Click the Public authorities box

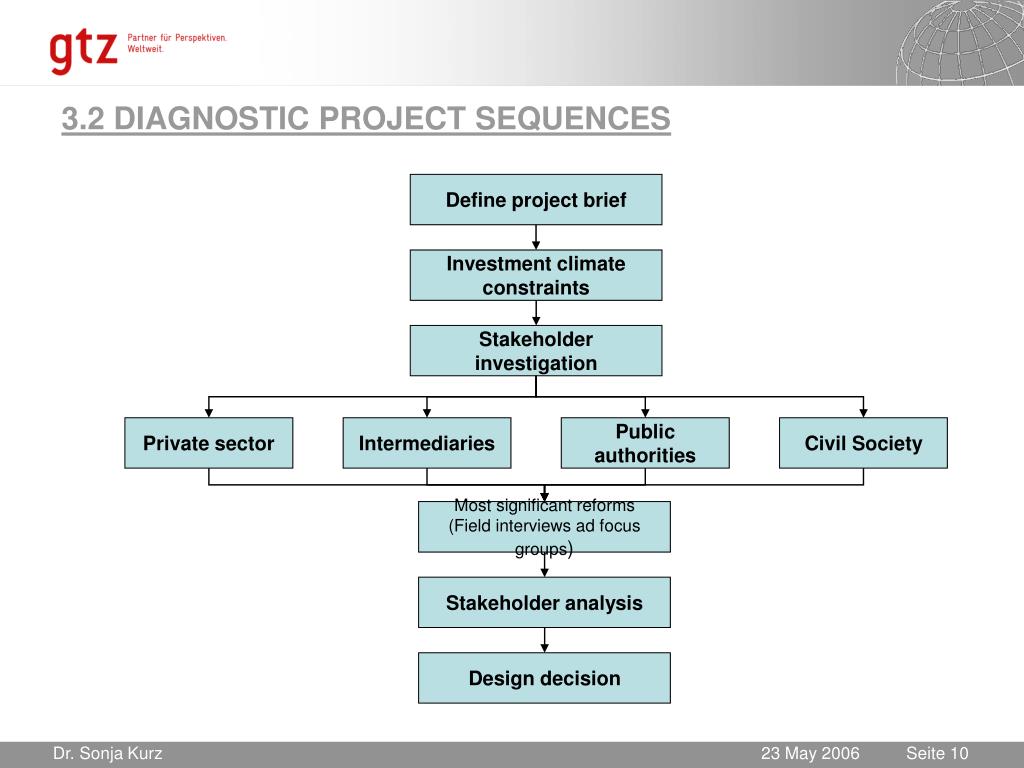click(645, 443)
